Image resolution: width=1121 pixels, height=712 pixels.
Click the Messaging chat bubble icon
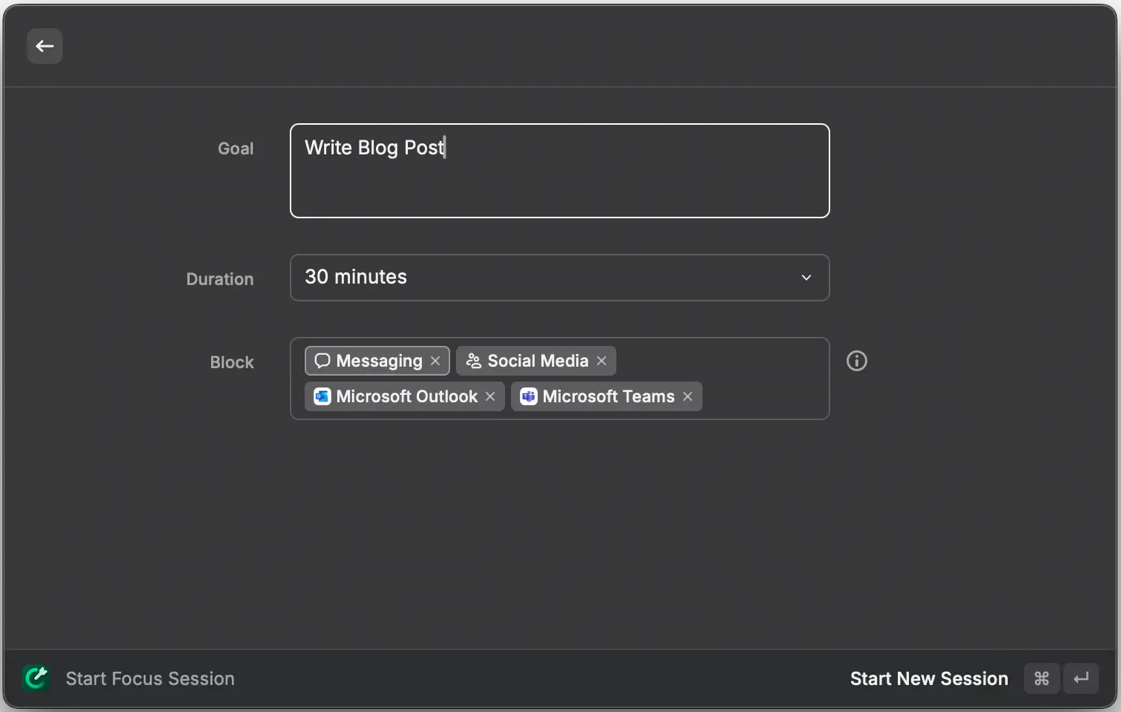point(322,361)
